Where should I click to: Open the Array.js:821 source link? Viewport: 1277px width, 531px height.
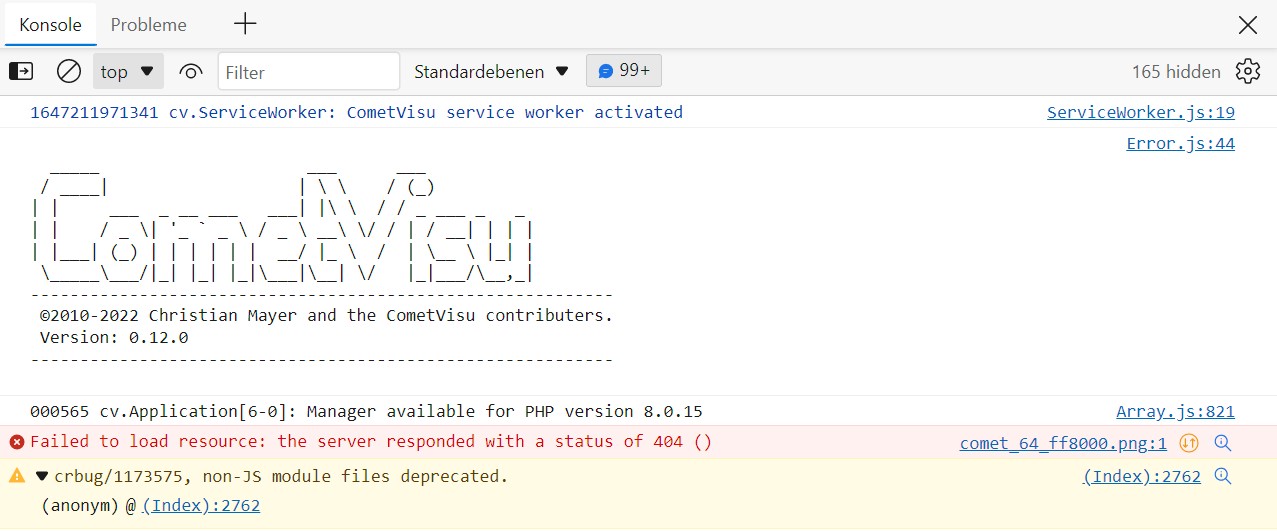[x=1175, y=412]
